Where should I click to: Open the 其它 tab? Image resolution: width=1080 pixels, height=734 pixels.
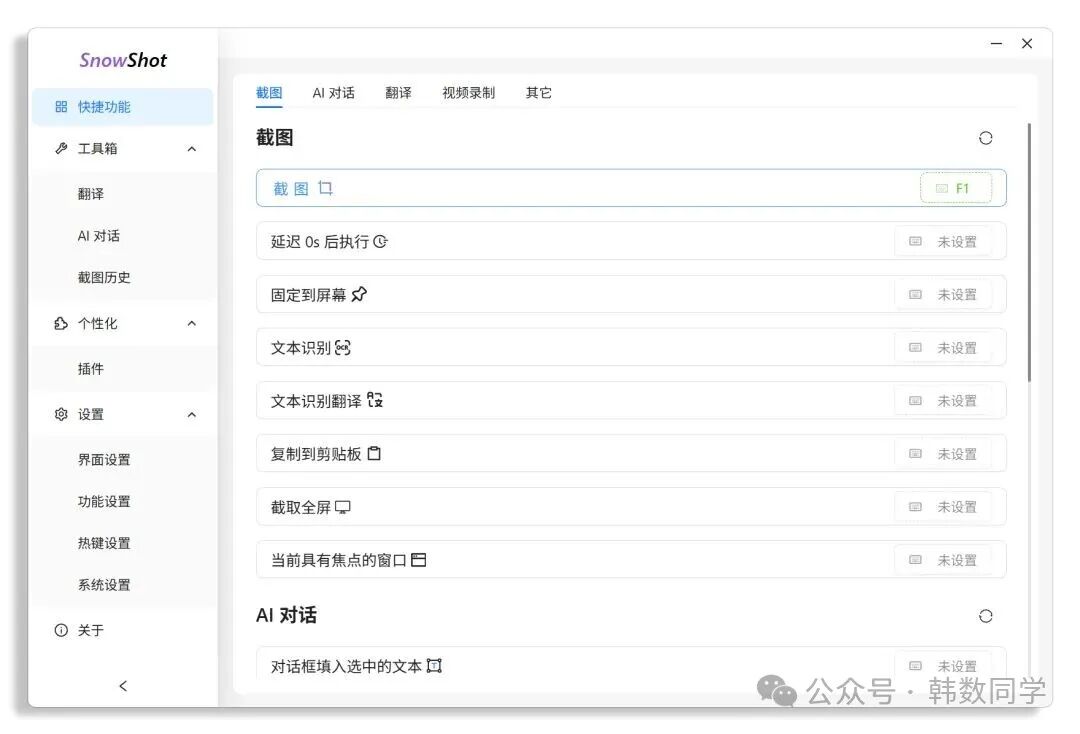[x=538, y=92]
